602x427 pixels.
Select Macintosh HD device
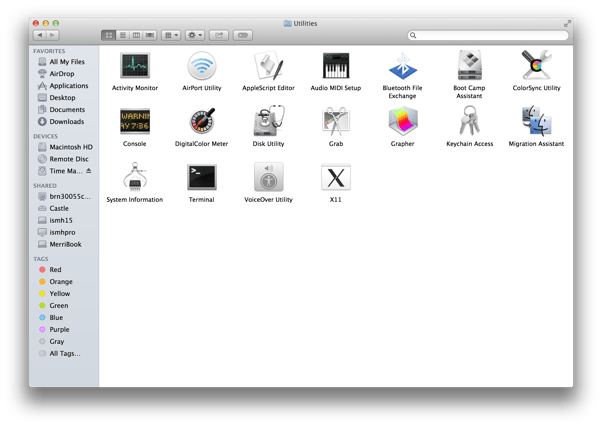click(64, 147)
